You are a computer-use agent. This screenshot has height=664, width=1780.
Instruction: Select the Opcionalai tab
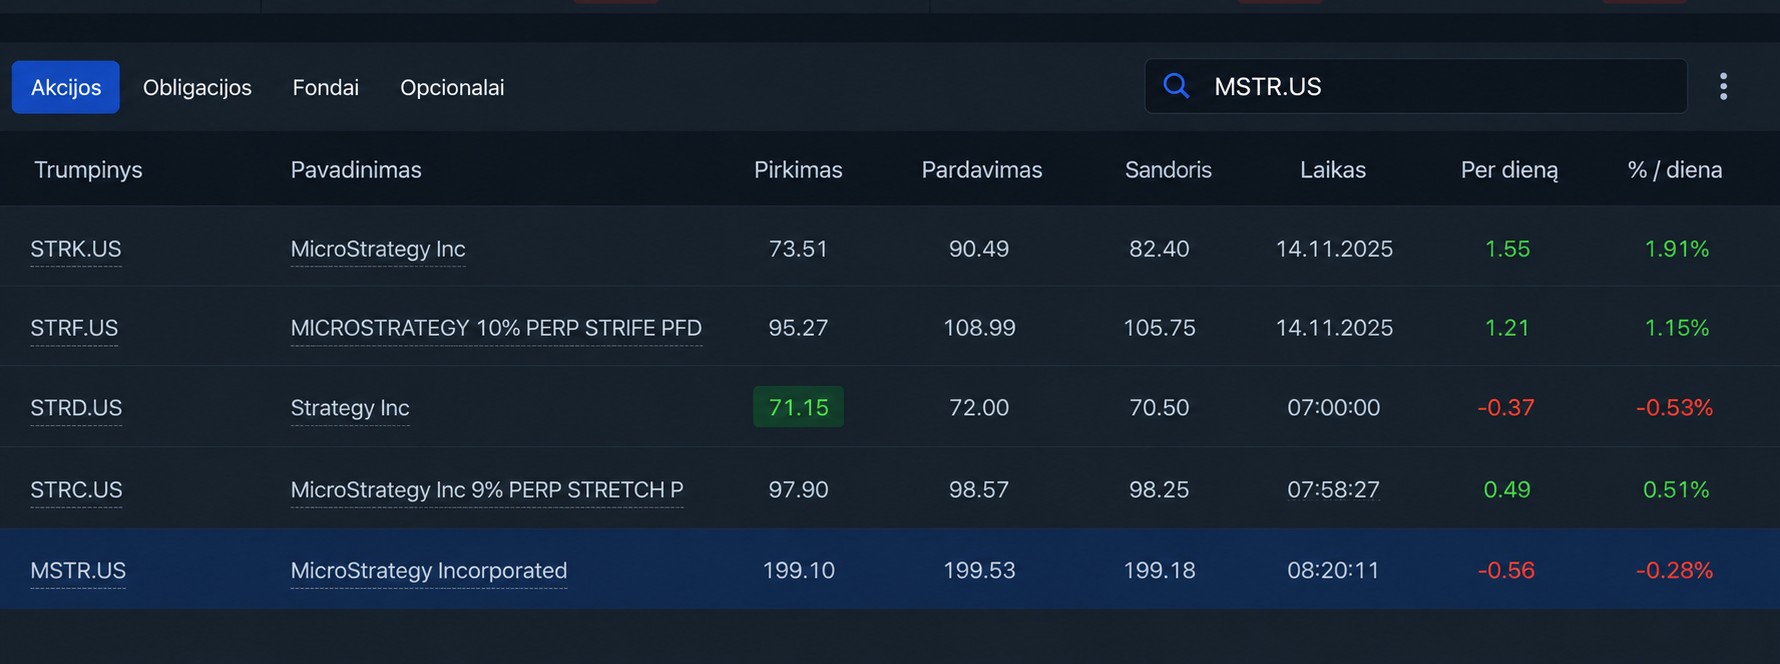click(x=452, y=87)
